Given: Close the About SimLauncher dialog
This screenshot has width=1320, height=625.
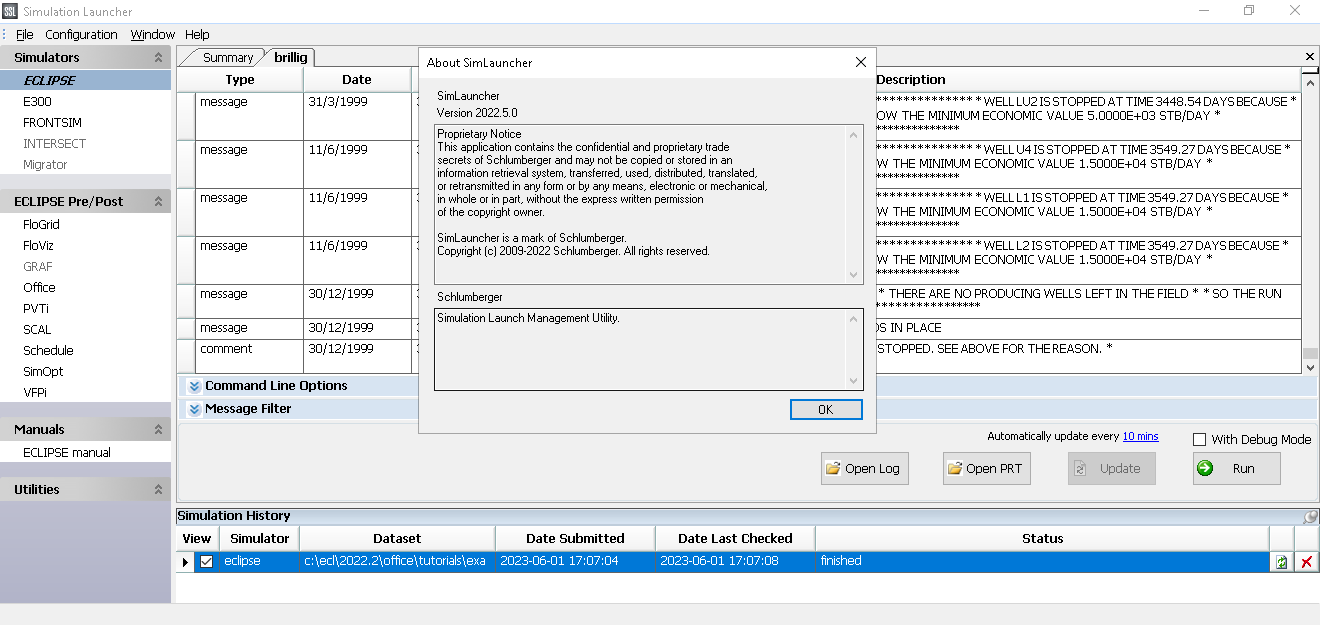Looking at the screenshot, I should tap(860, 62).
